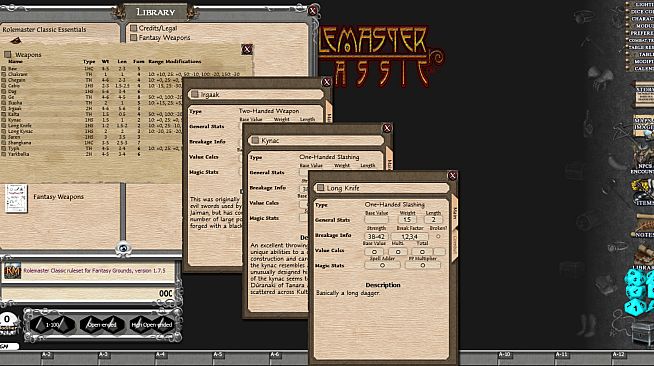The height and width of the screenshot is (366, 654).
Task: Close the Weapons list window
Action: point(247,49)
